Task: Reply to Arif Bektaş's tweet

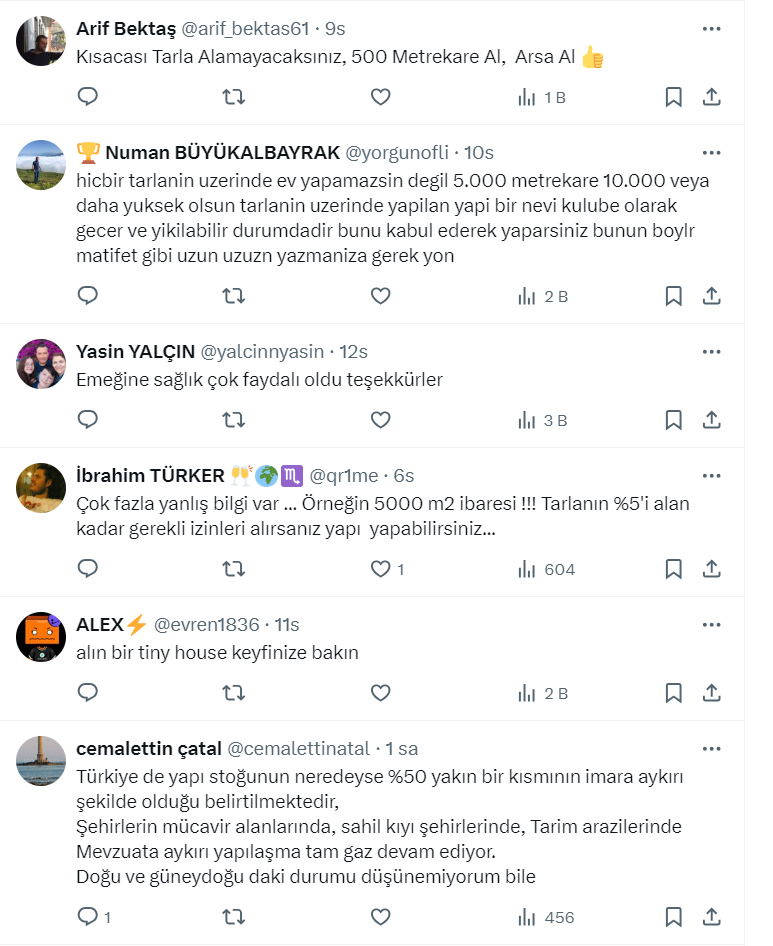Action: pos(88,97)
